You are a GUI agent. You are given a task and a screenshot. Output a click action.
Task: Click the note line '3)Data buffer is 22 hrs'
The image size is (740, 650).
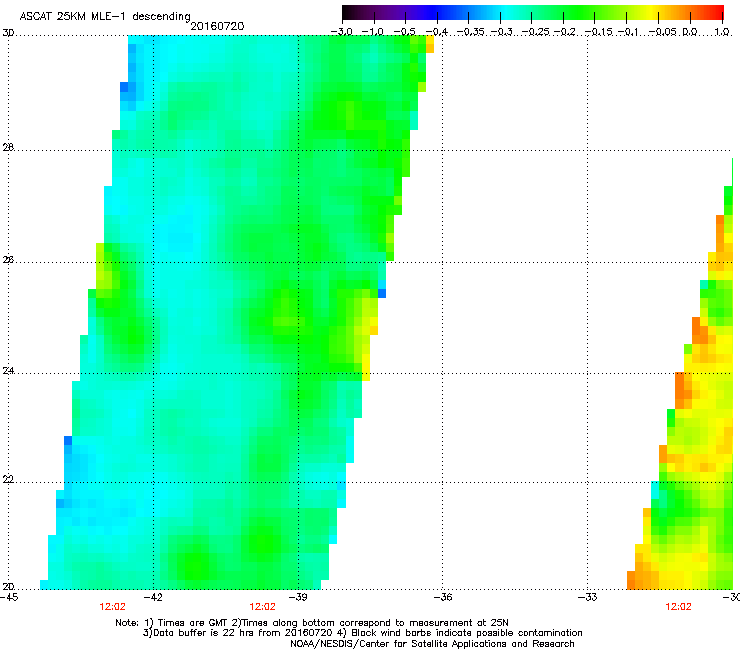pos(362,633)
